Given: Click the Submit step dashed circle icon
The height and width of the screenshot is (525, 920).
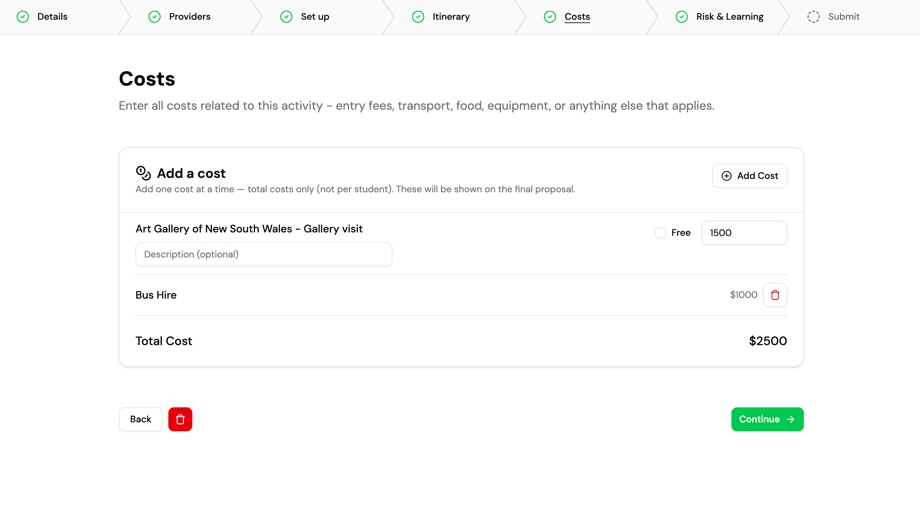Looking at the screenshot, I should tap(814, 17).
